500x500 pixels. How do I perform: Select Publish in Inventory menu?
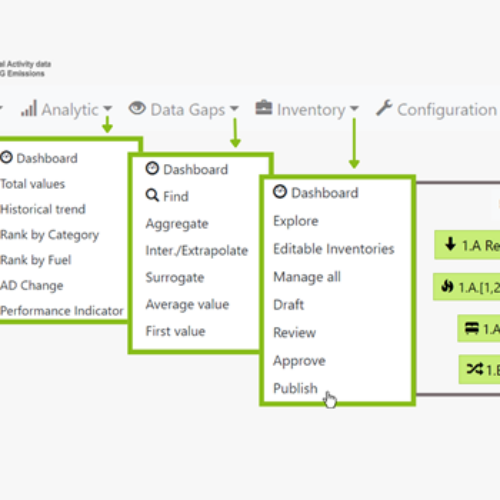pyautogui.click(x=295, y=388)
